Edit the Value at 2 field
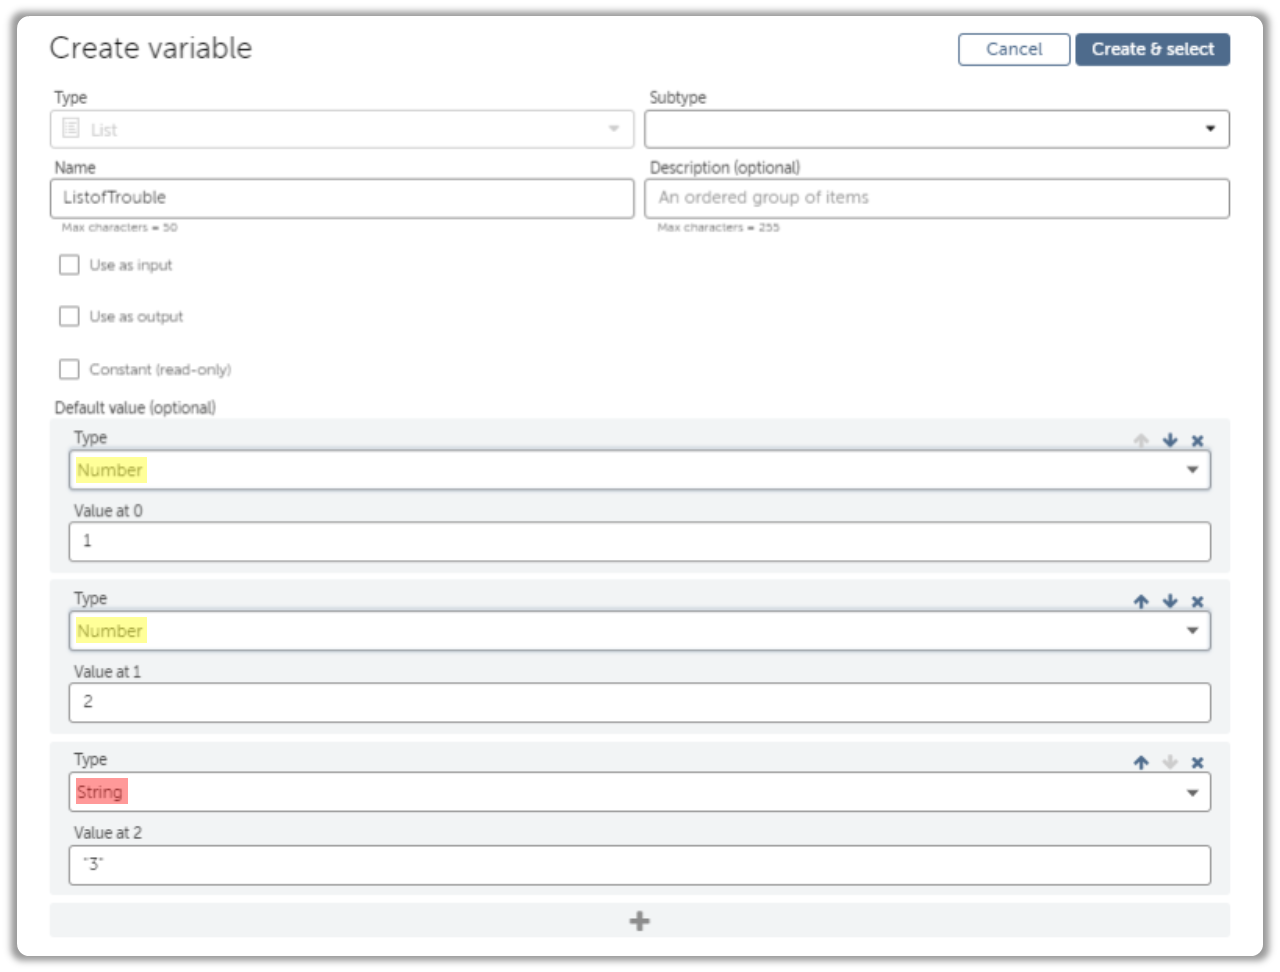This screenshot has height=972, width=1280. tap(640, 865)
